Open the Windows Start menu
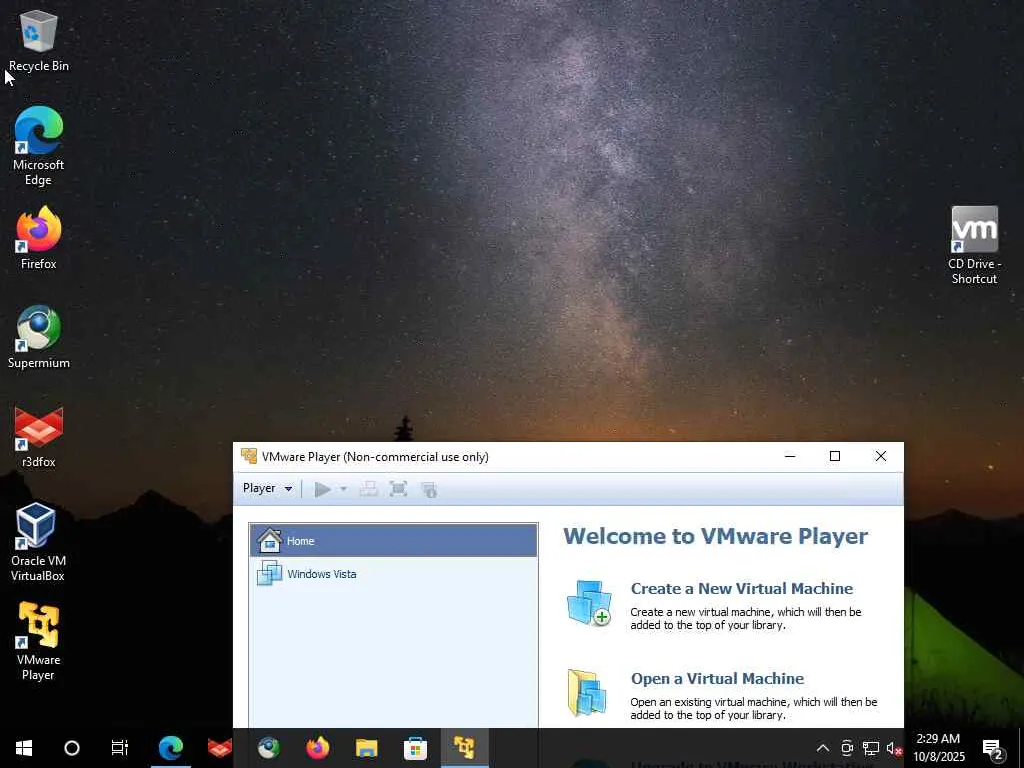 (24, 748)
